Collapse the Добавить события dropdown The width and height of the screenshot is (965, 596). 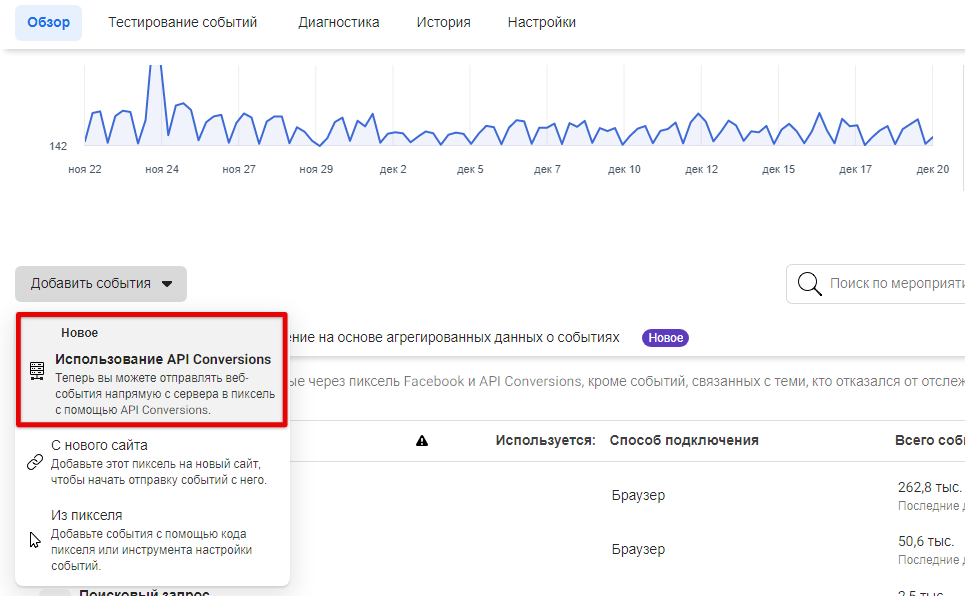coord(101,284)
